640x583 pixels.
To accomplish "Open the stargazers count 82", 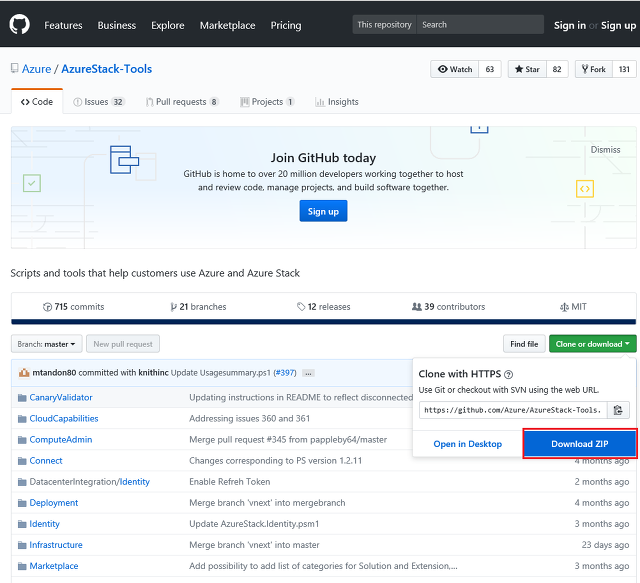I will [x=557, y=69].
